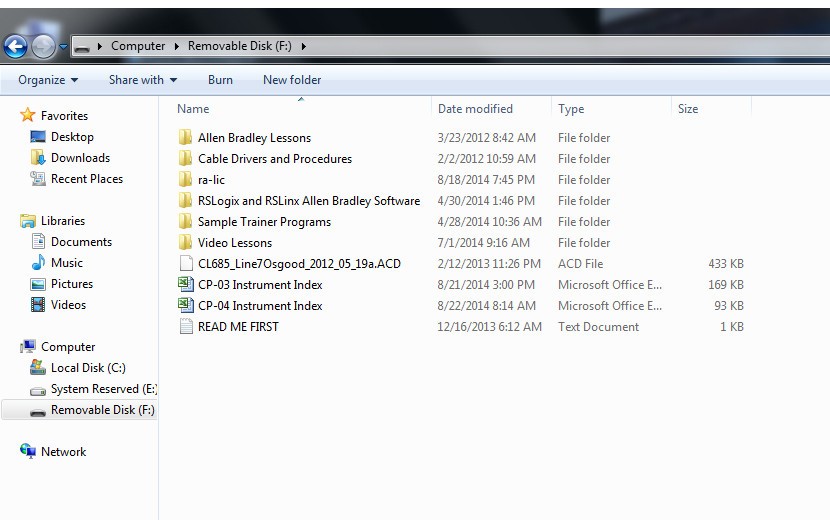Expand arrow after Removable Disk (F:) breadcrumb
The height and width of the screenshot is (520, 830).
tap(304, 47)
